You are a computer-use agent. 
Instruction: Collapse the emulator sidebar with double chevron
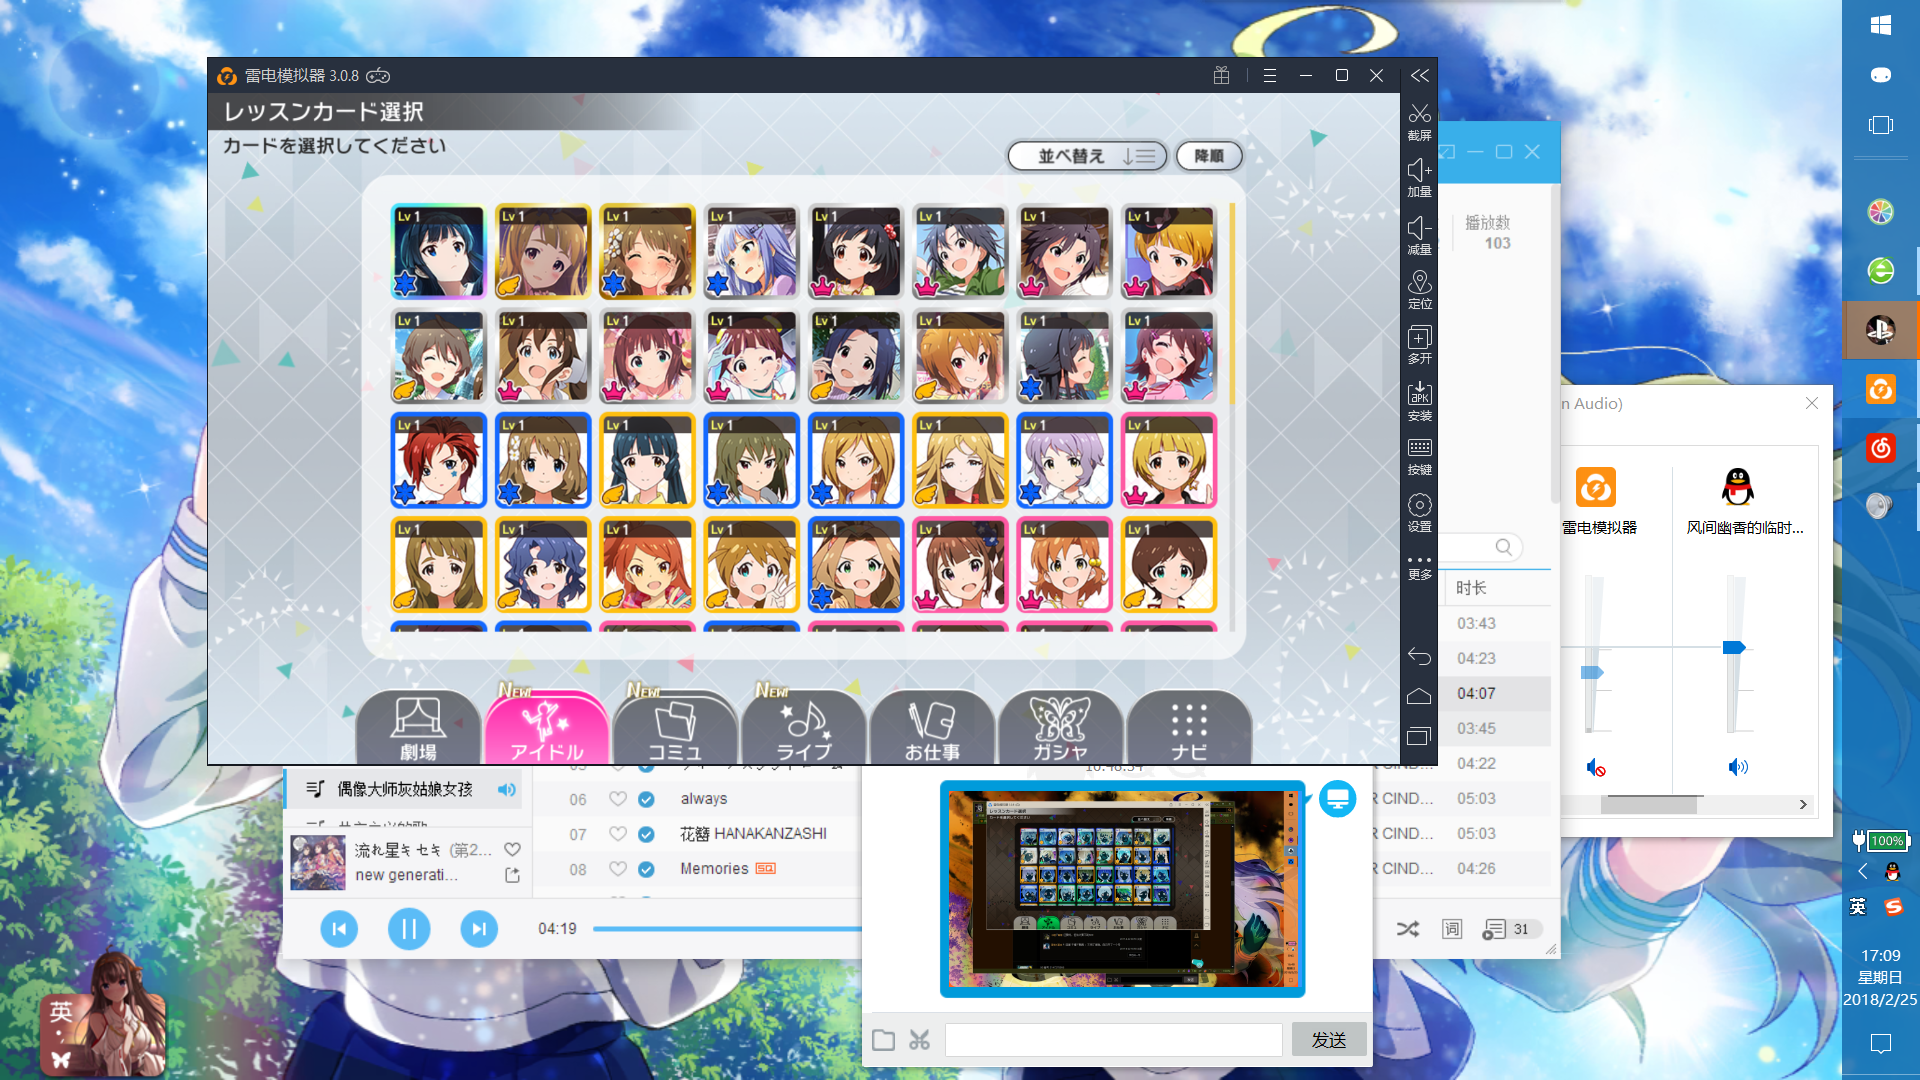[1419, 76]
